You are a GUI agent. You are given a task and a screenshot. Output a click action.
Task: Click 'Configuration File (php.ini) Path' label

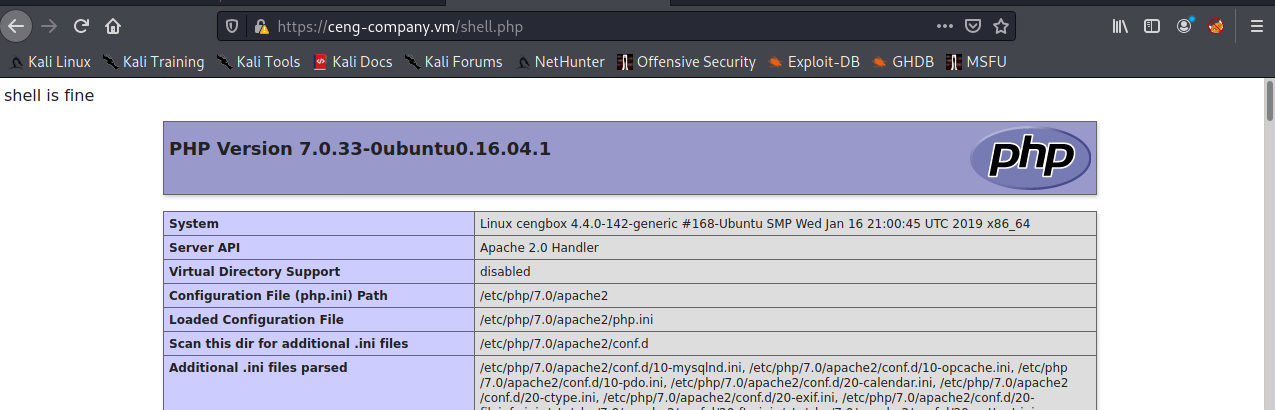(x=278, y=295)
